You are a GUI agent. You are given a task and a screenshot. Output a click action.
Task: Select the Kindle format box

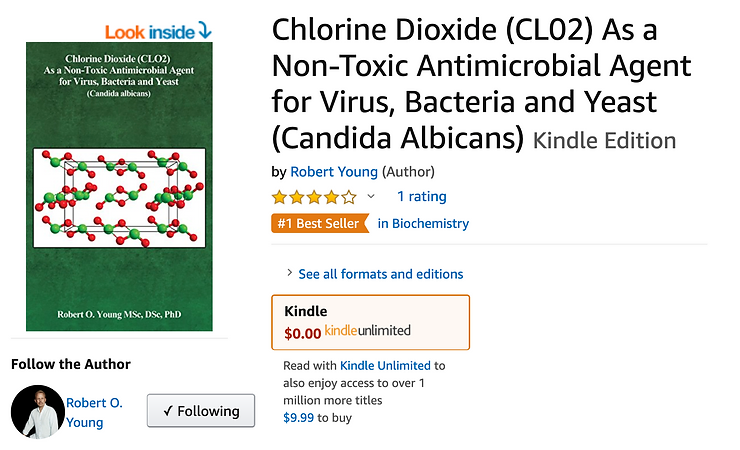(x=370, y=321)
